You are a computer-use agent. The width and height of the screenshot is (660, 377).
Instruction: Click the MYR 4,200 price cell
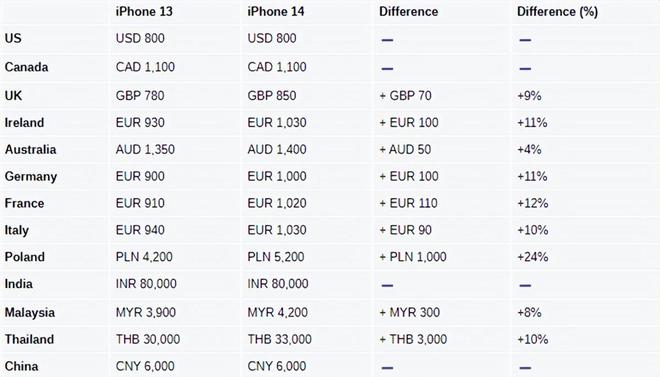[x=277, y=313]
